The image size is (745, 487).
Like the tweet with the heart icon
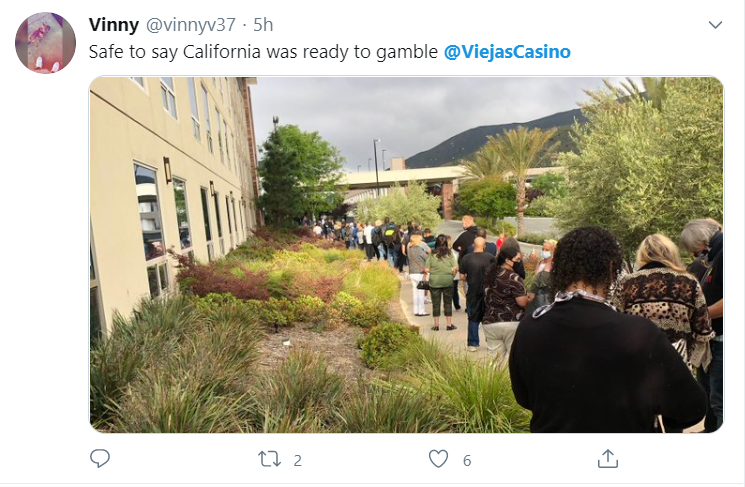click(438, 459)
